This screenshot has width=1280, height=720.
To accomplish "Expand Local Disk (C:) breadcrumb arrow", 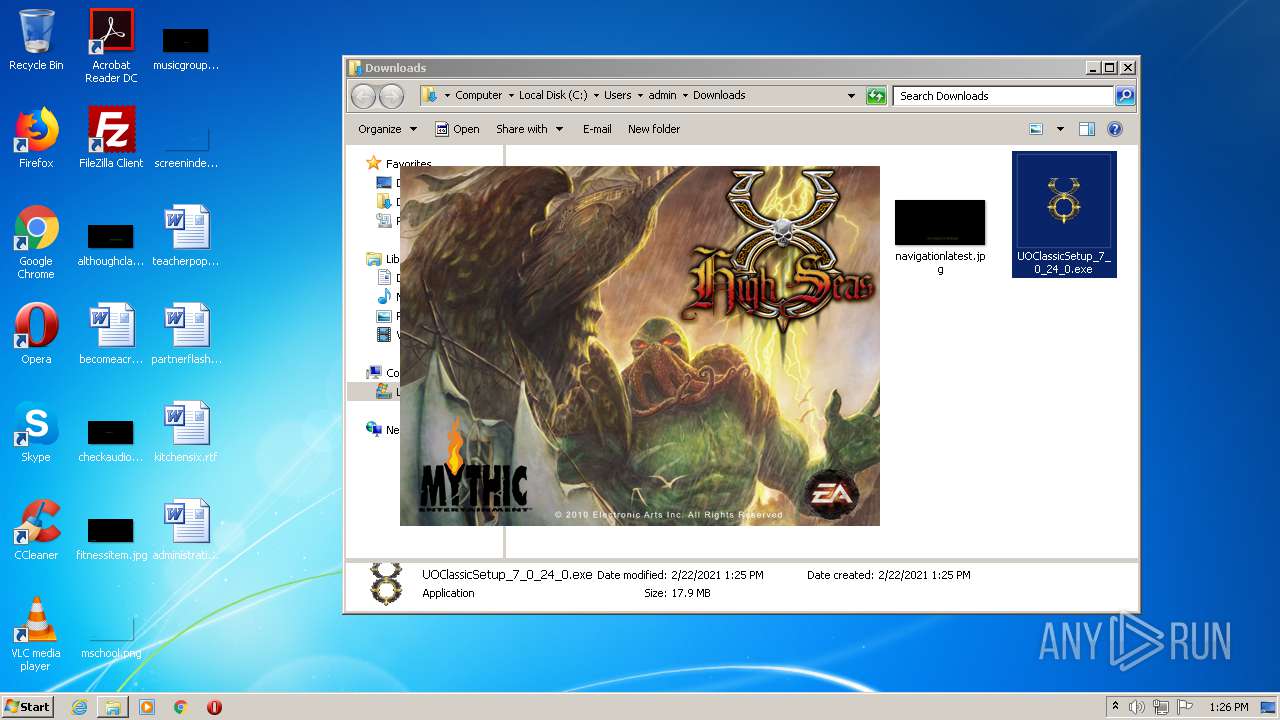I will 595,96.
